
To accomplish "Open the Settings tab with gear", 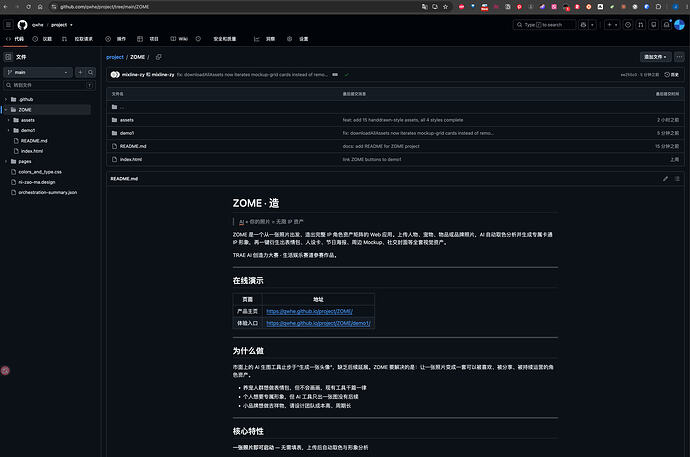I will 298,39.
